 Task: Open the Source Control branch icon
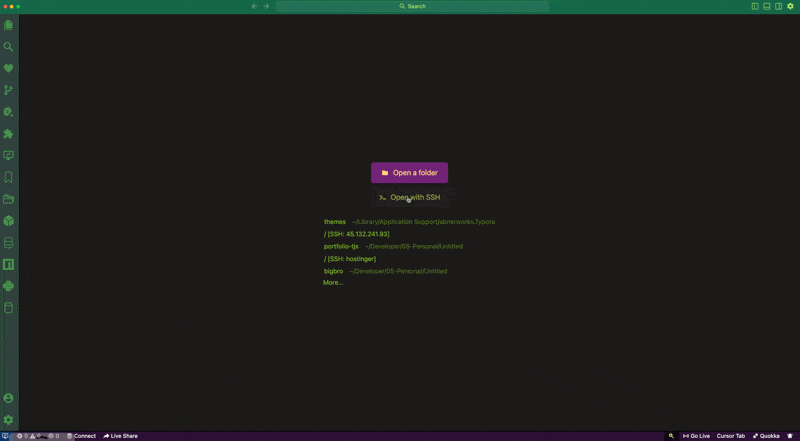click(9, 90)
